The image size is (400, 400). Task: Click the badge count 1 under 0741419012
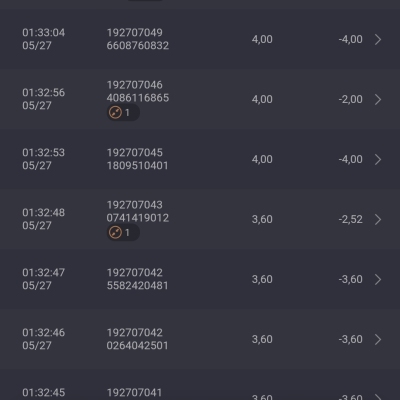click(127, 233)
